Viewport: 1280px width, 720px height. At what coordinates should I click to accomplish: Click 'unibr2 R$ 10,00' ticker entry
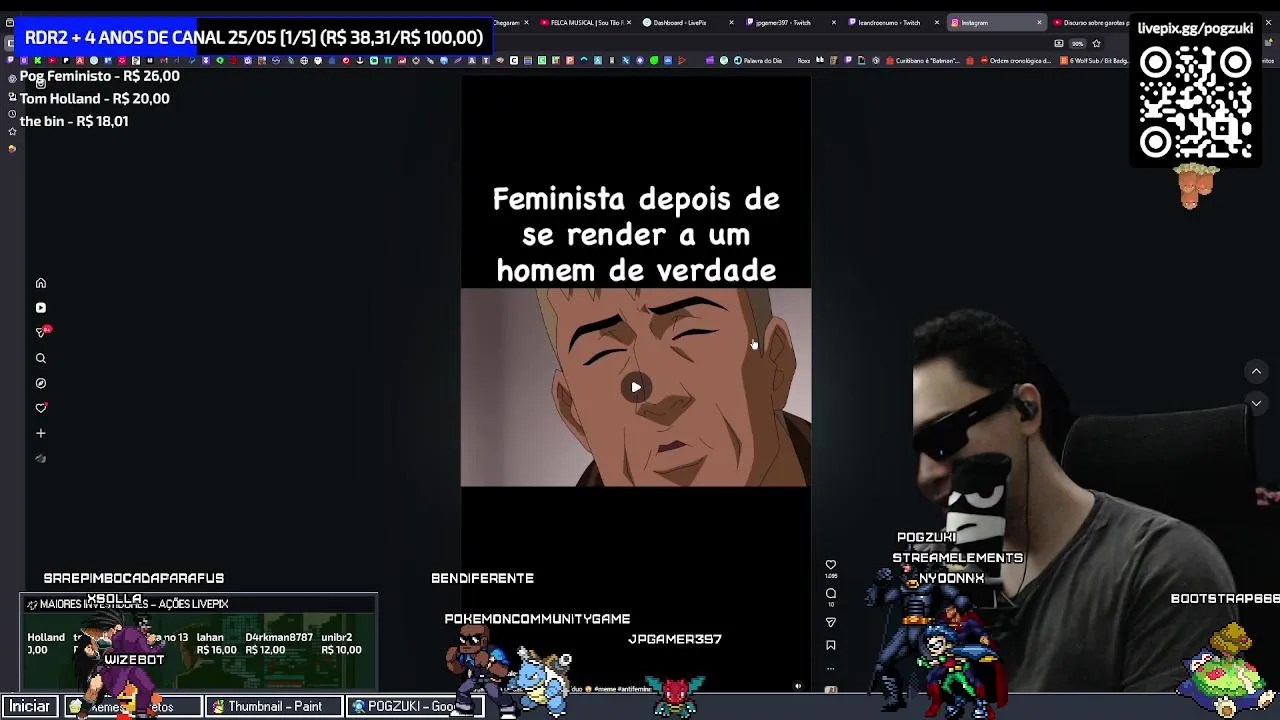(341, 643)
